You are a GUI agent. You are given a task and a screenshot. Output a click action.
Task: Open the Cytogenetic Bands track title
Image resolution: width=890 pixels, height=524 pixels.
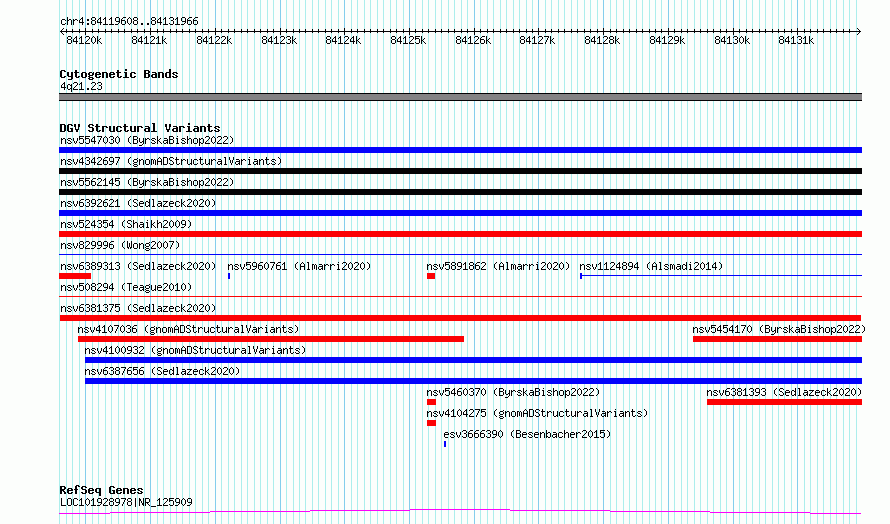(x=119, y=74)
